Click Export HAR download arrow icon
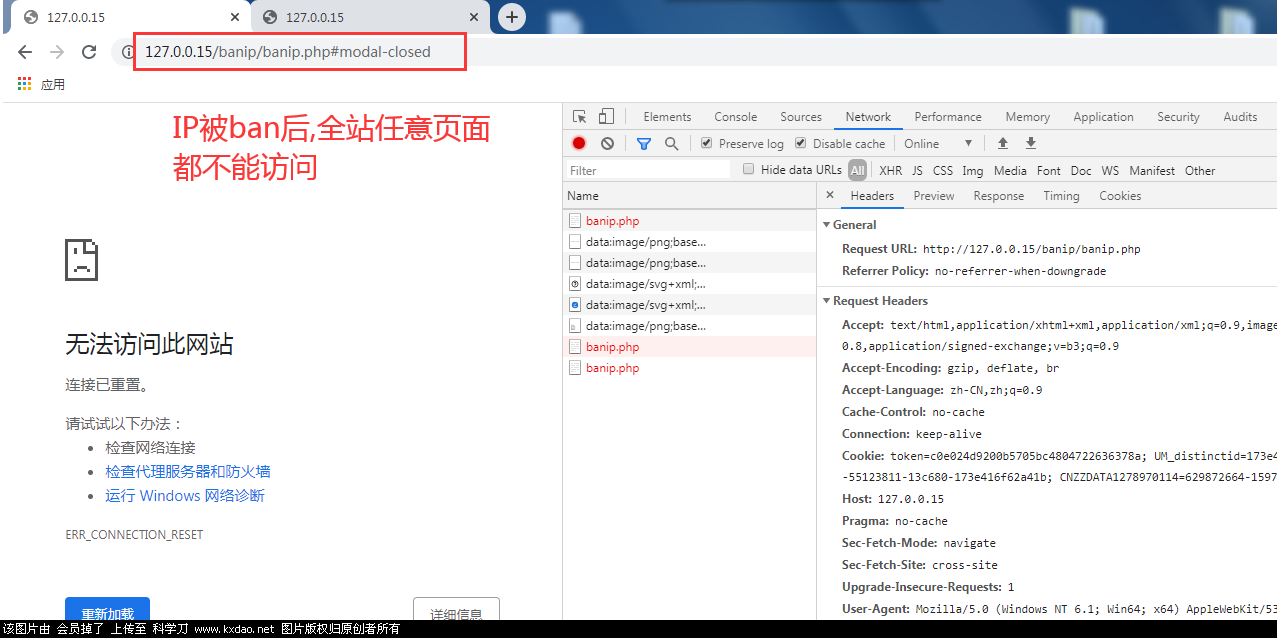 tap(1031, 143)
